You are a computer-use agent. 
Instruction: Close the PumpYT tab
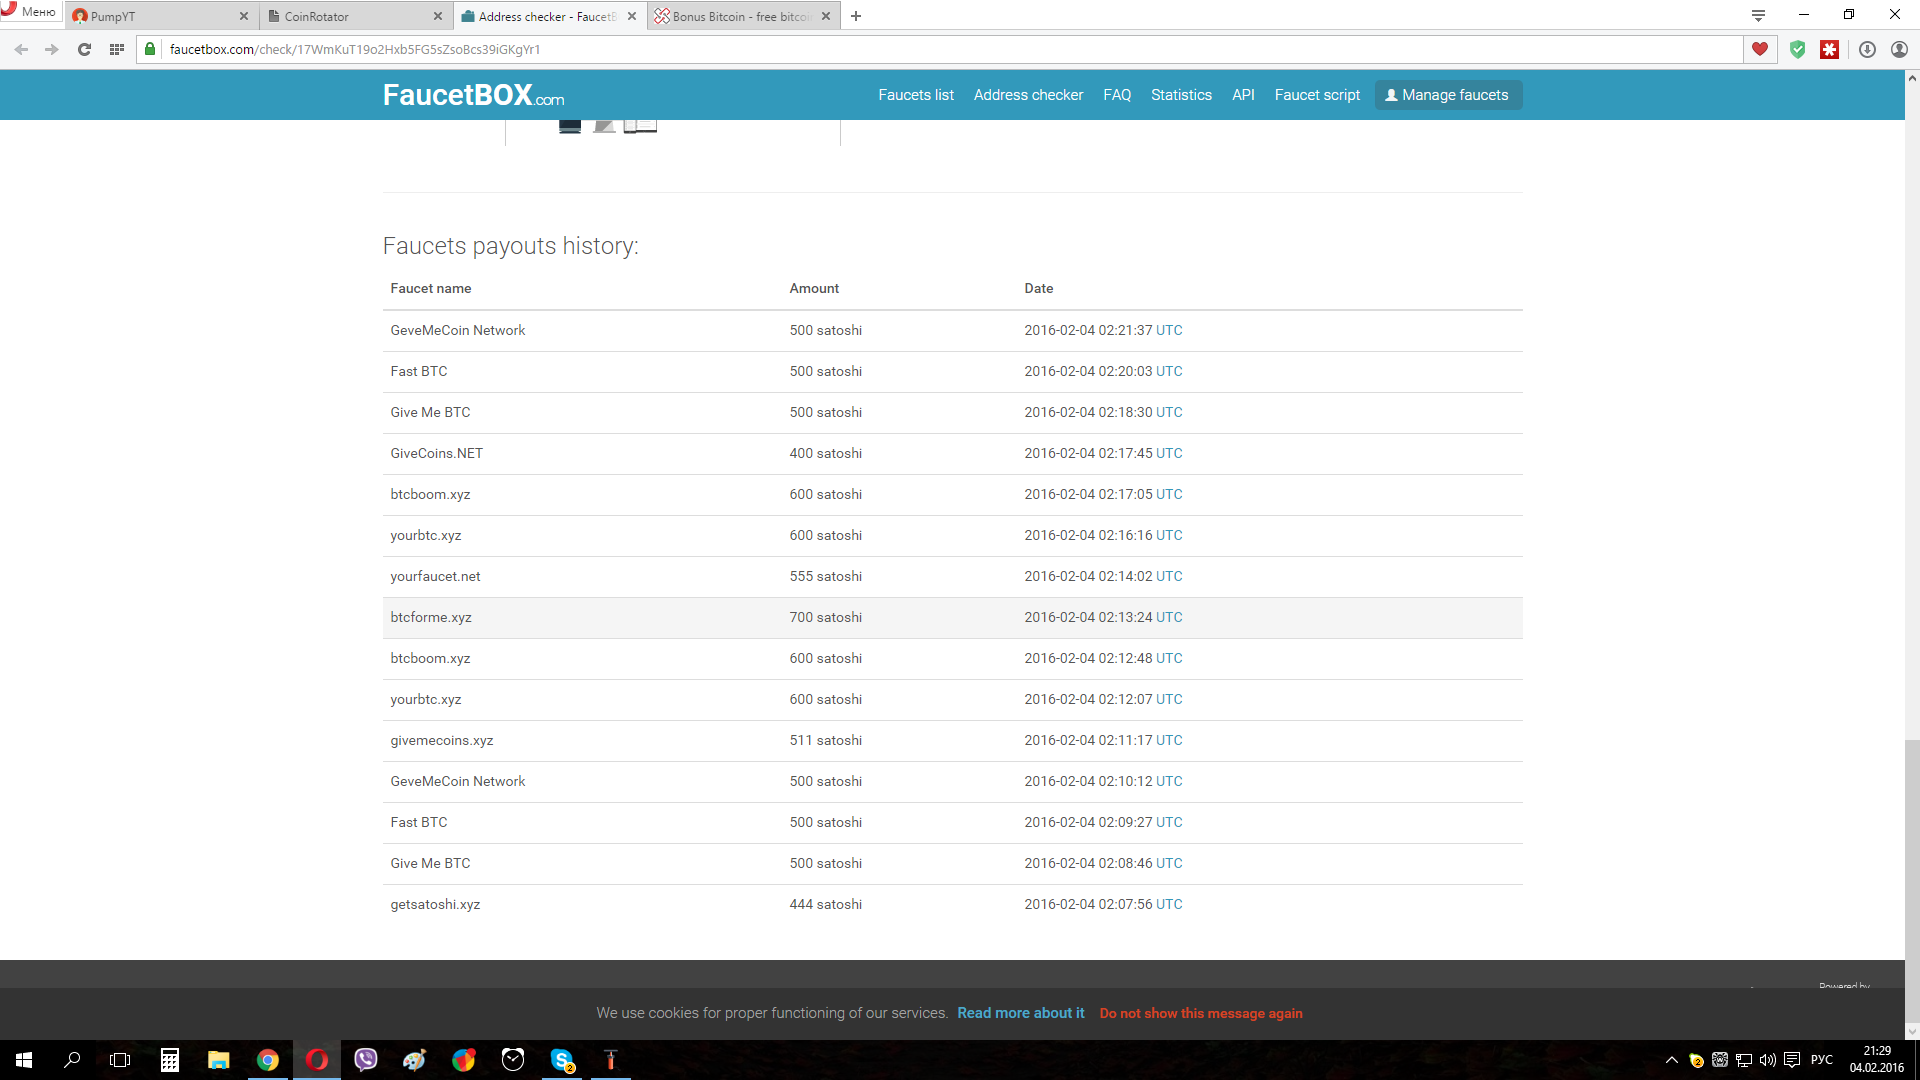(244, 16)
